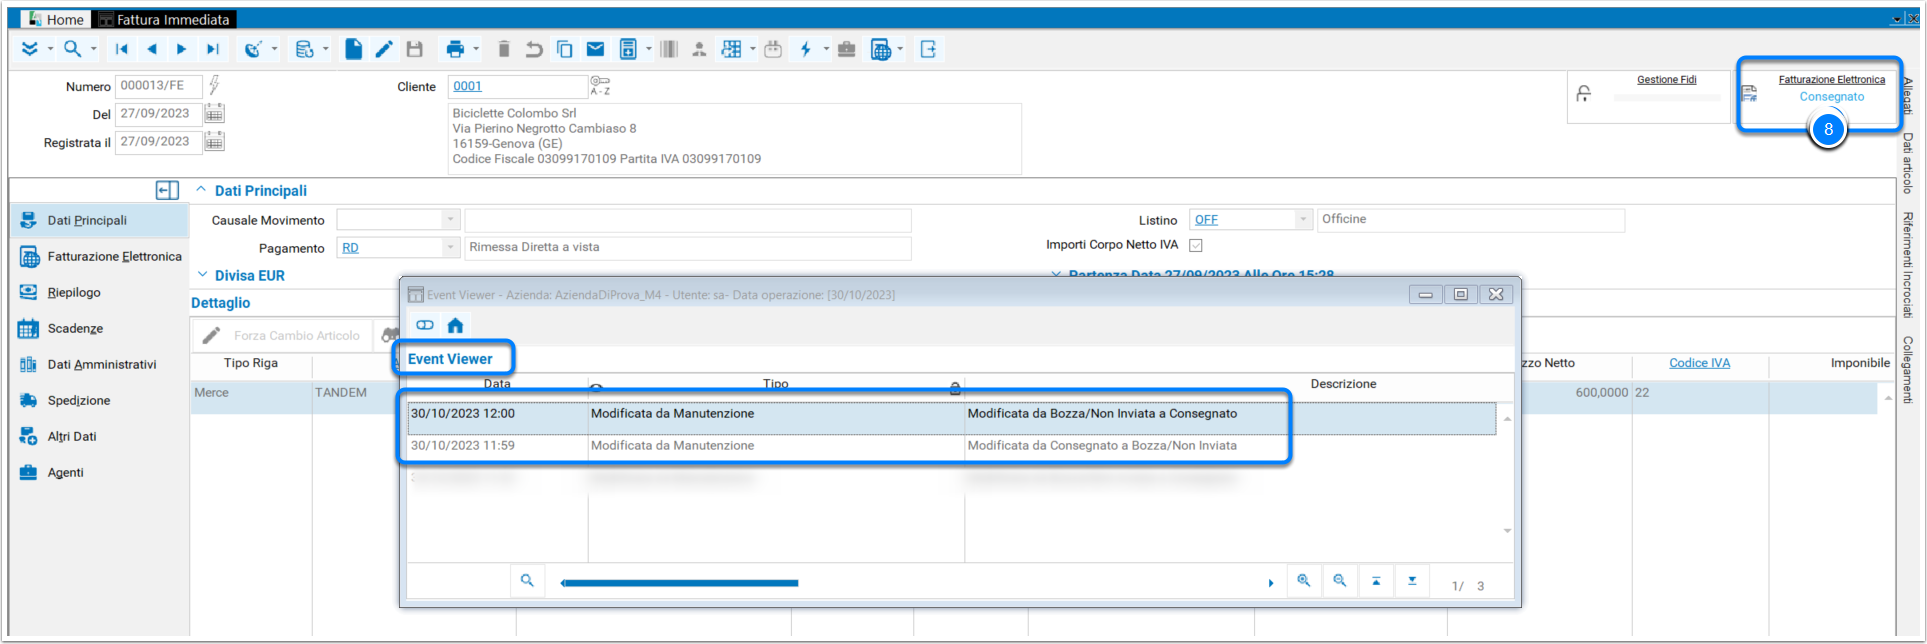
Task: Go to the first record
Action: point(122,49)
